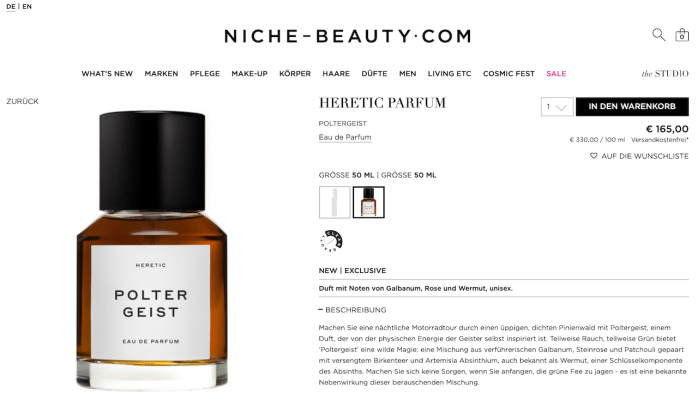
Task: Click the clean beauty circular badge
Action: click(331, 241)
